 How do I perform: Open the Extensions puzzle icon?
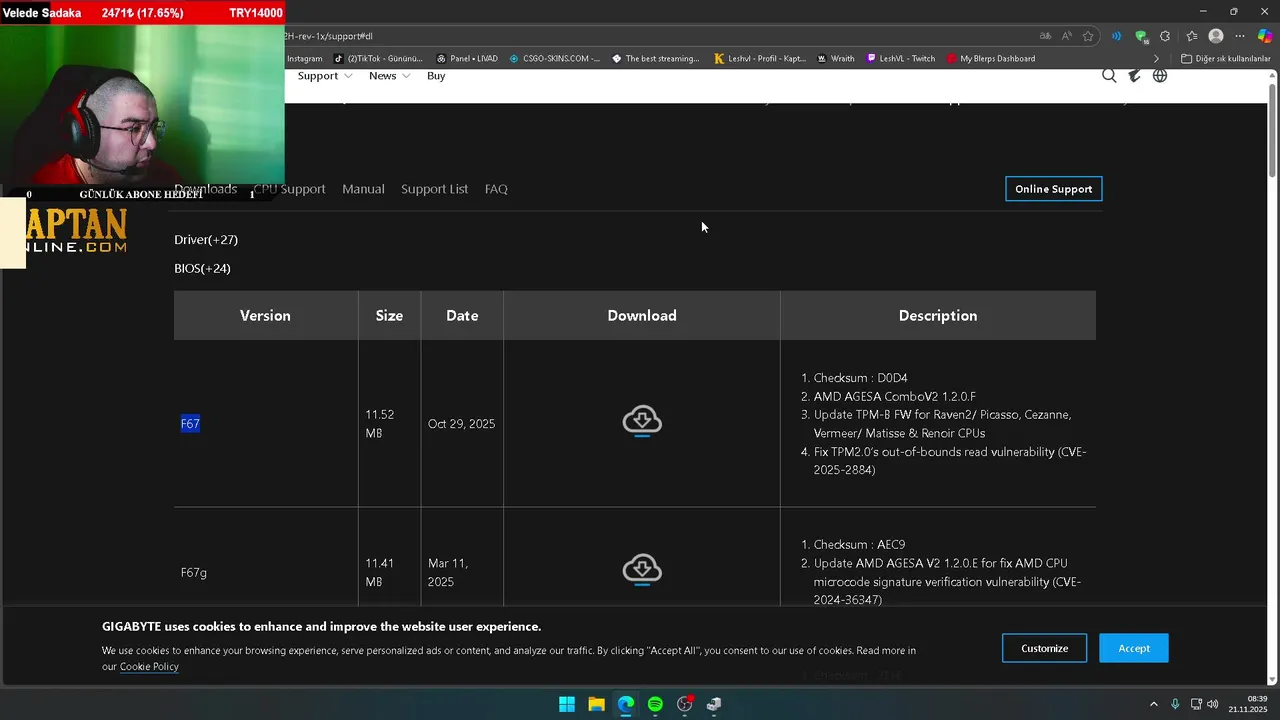(x=1165, y=36)
